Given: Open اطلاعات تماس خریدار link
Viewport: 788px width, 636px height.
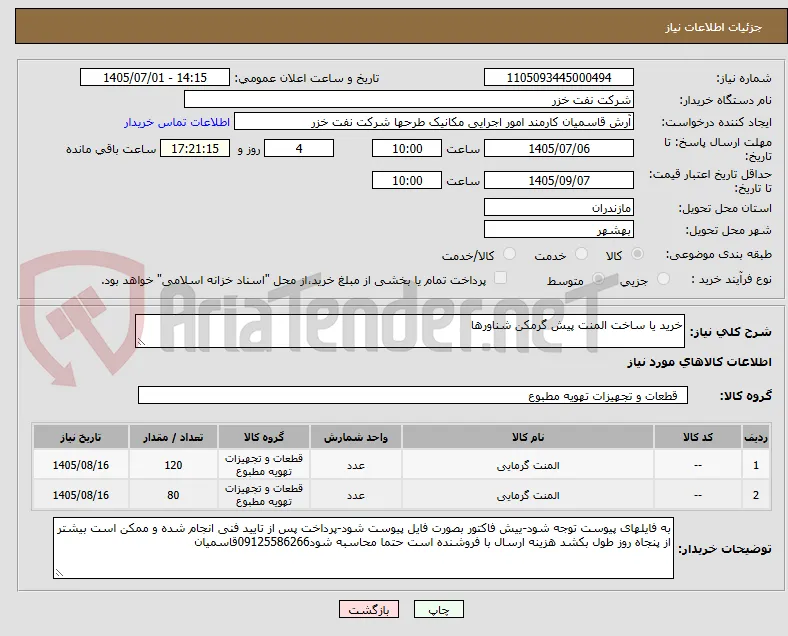Looking at the screenshot, I should tap(177, 122).
